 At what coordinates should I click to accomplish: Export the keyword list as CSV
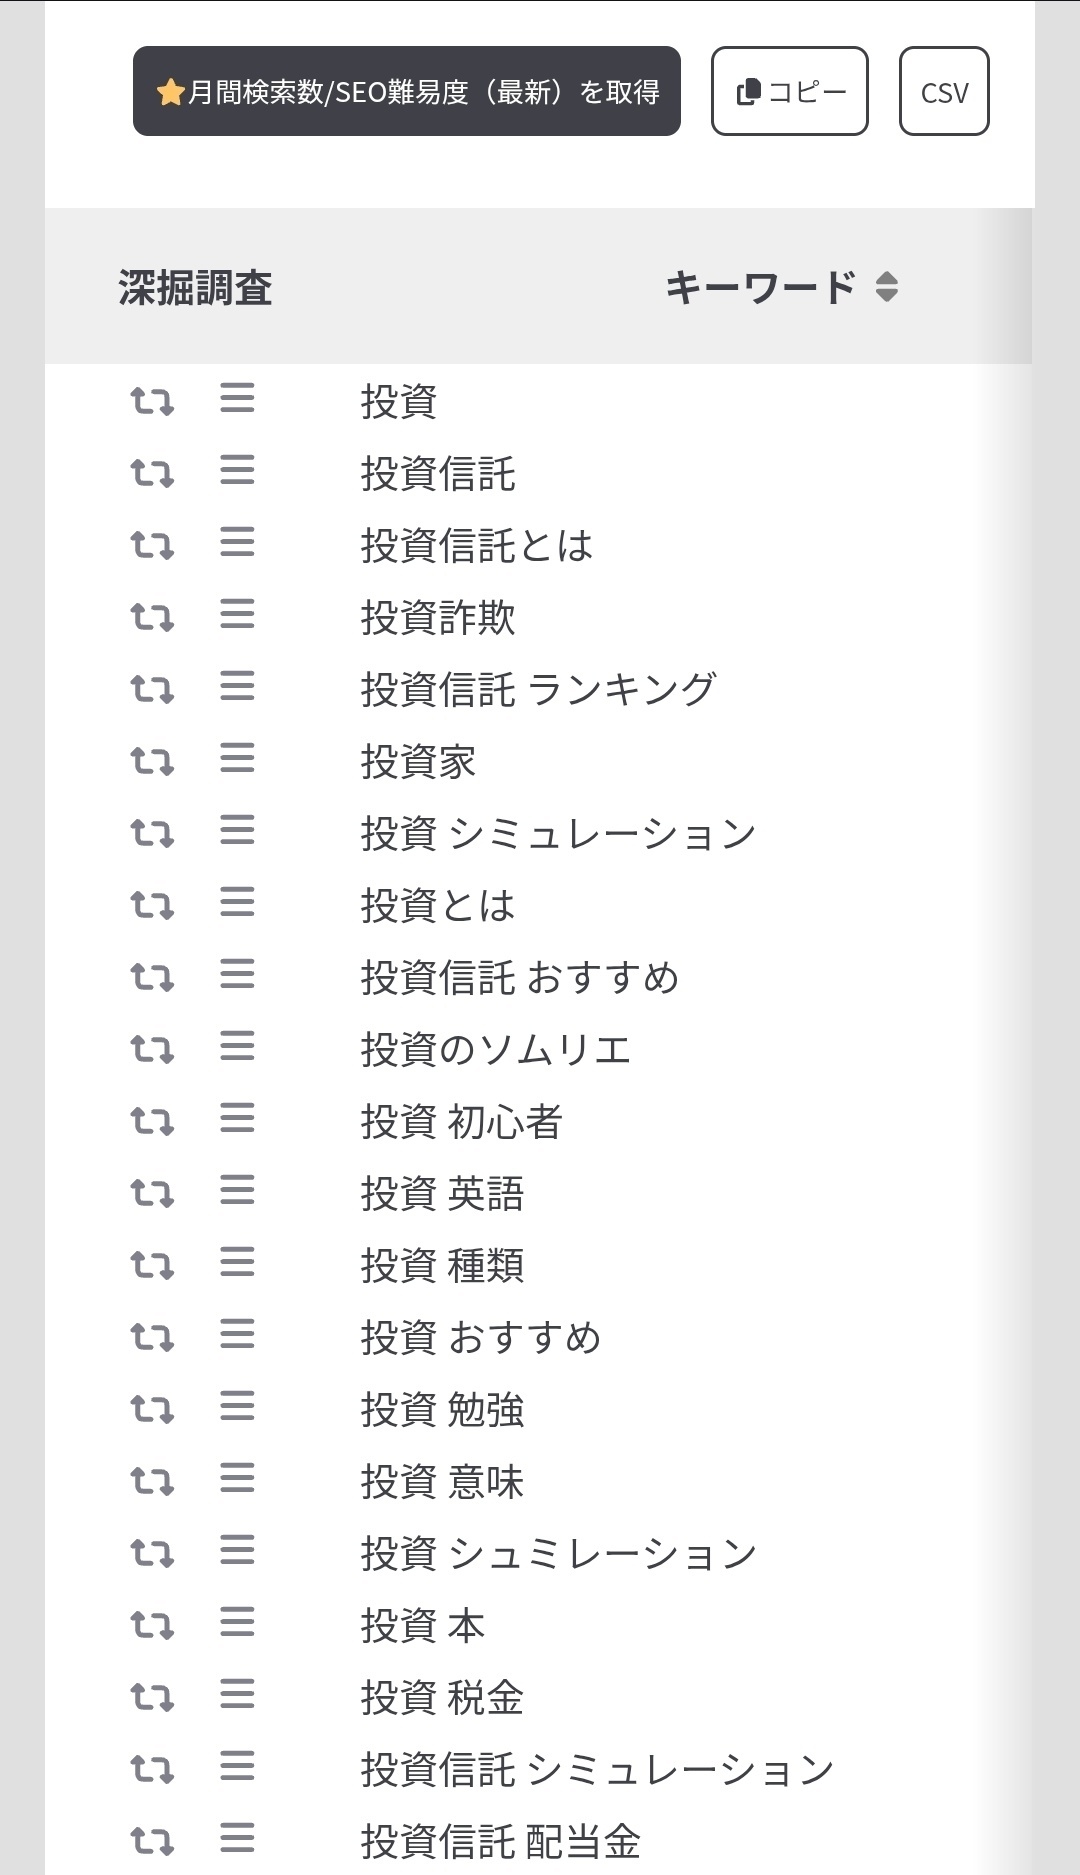point(943,92)
